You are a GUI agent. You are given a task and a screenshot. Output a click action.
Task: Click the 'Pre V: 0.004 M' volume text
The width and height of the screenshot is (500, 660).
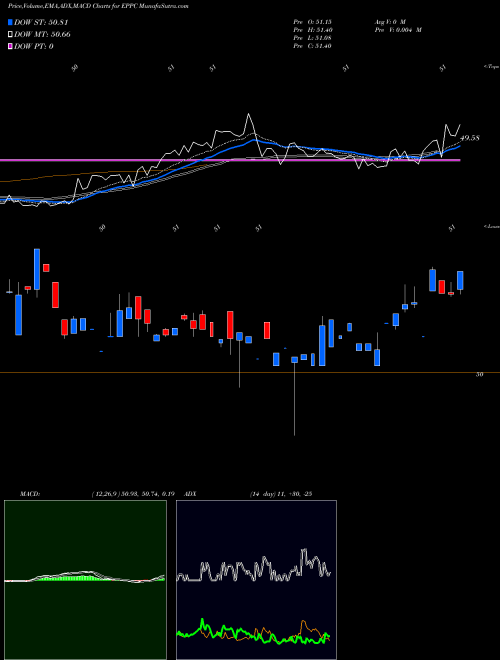tap(398, 30)
